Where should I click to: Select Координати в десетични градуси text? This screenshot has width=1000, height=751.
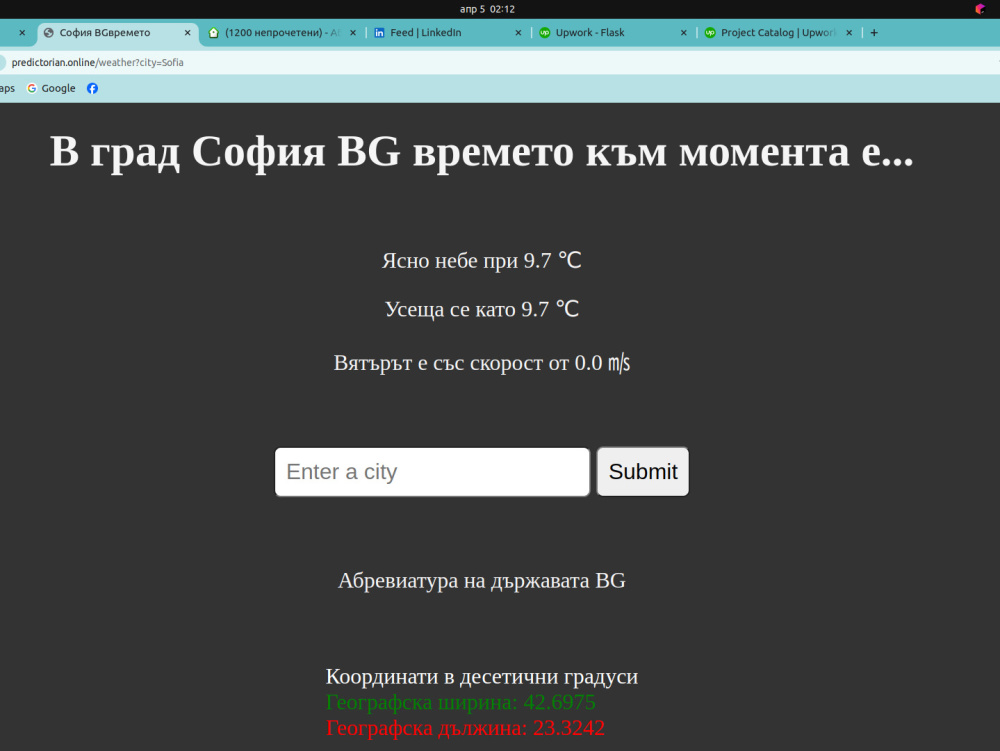[x=482, y=676]
